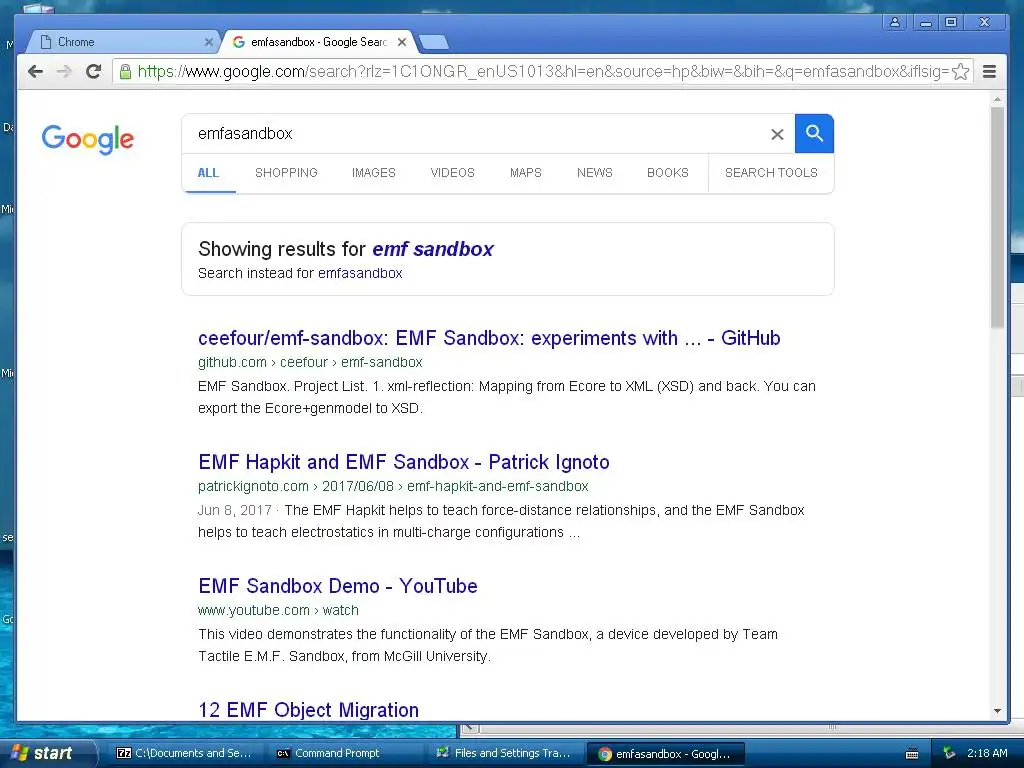Screen dimensions: 1024x768
Task: Go back with the browser back arrow
Action: pos(36,71)
